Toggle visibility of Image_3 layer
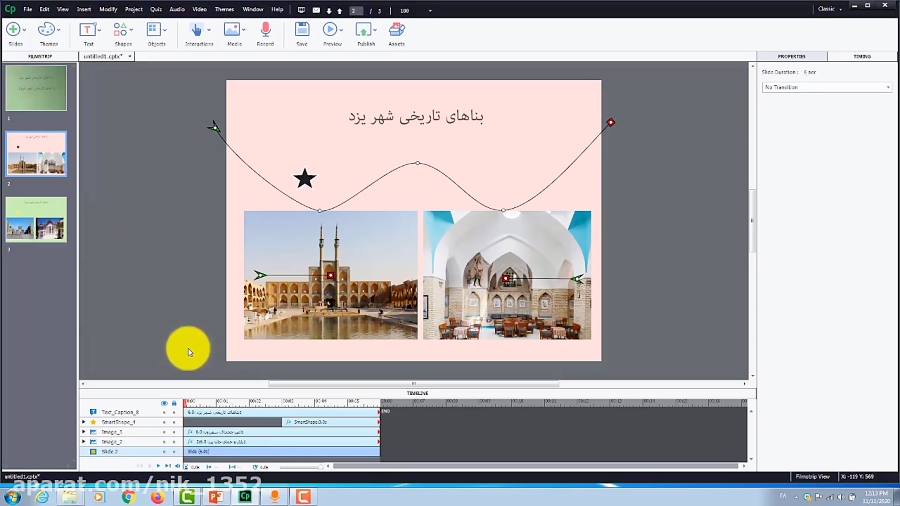 [164, 432]
